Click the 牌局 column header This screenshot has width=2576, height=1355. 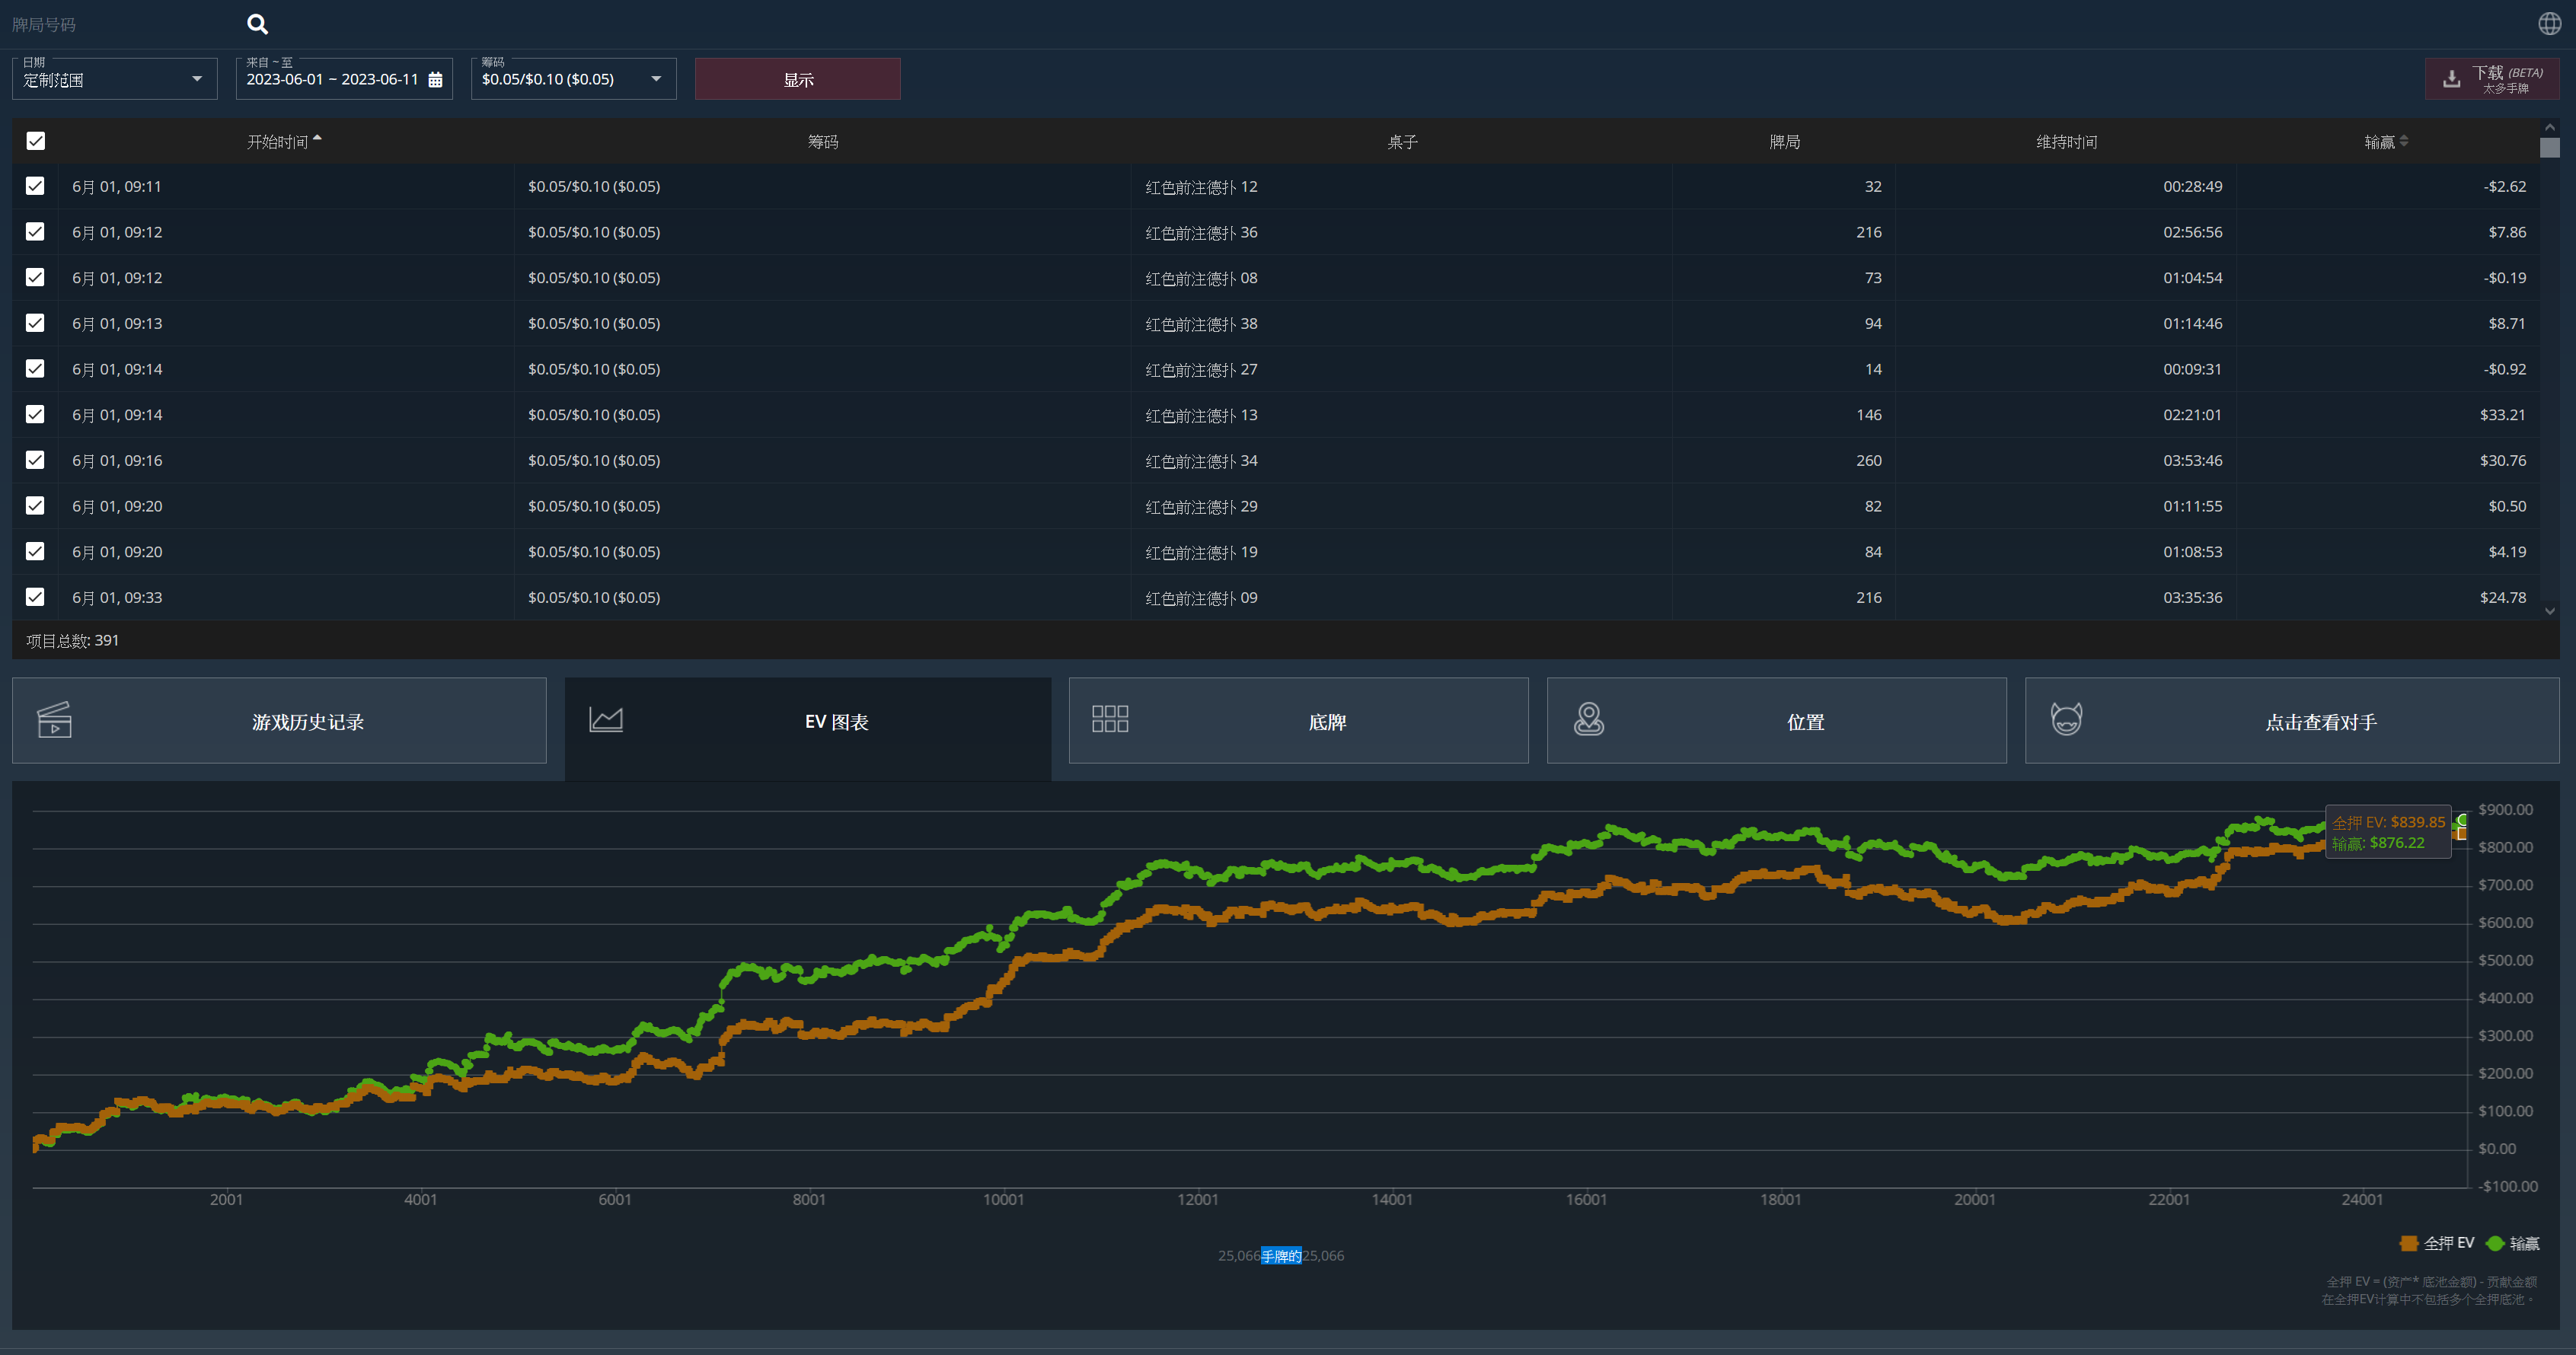[x=1785, y=142]
